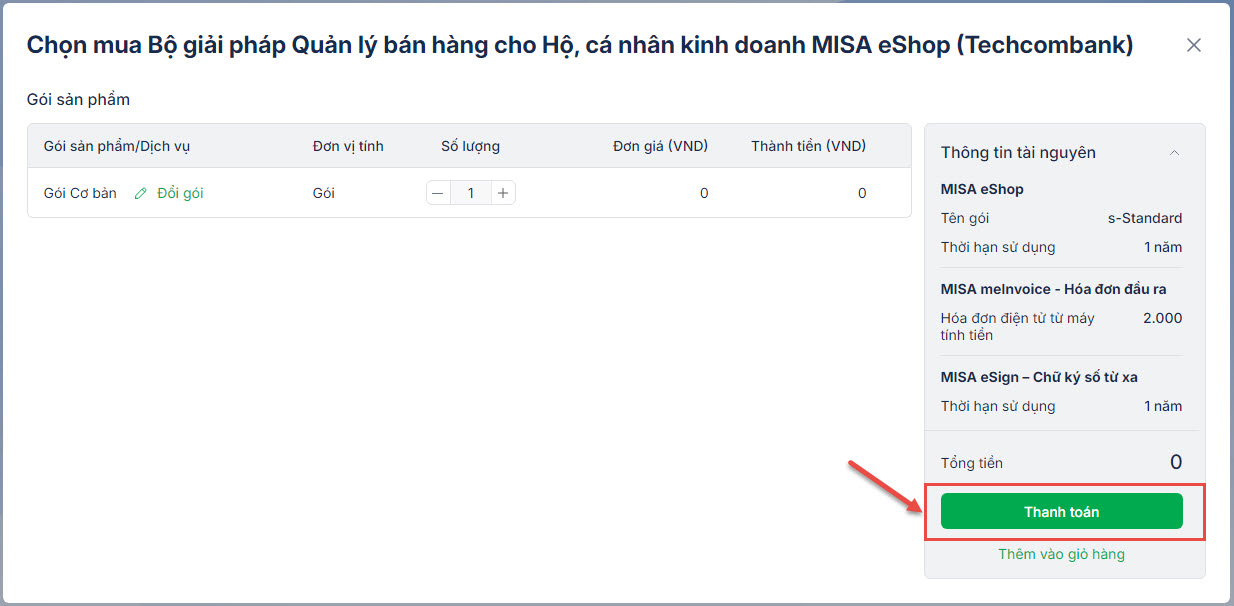Increase quantity with the plus button

click(x=503, y=193)
